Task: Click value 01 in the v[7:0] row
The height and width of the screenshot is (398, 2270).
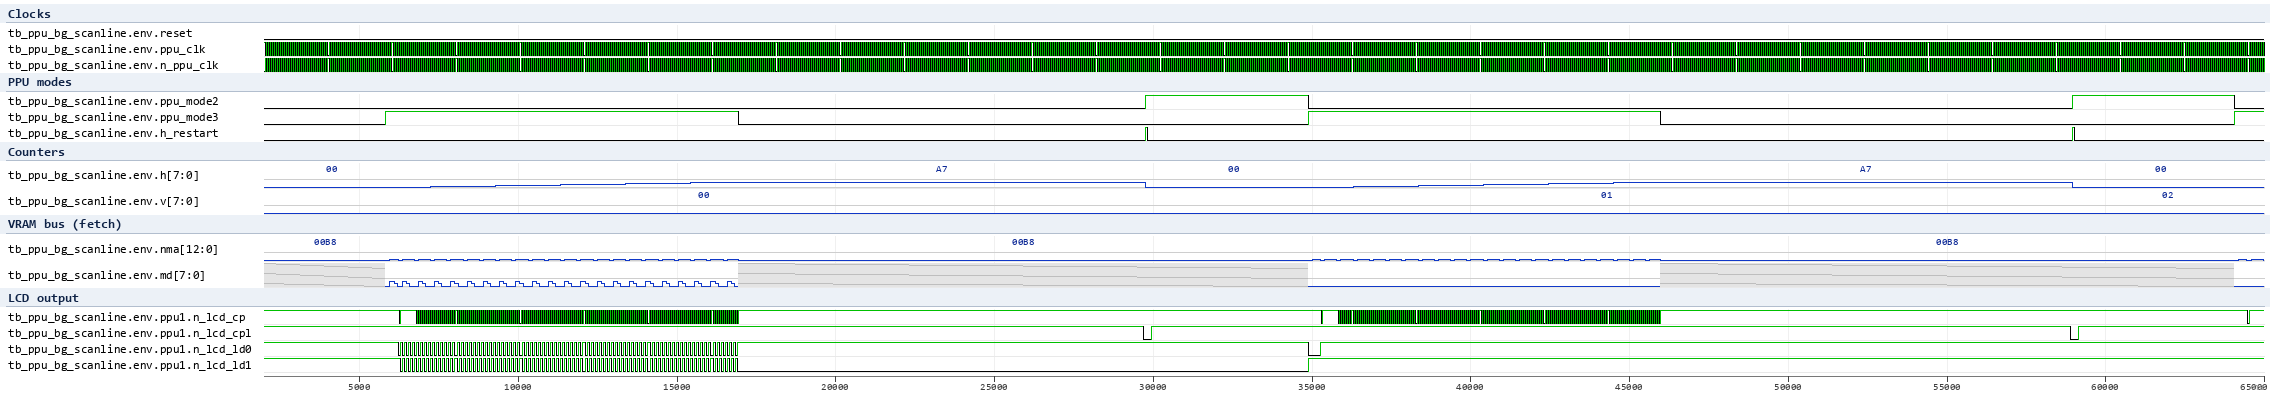Action: [1606, 195]
